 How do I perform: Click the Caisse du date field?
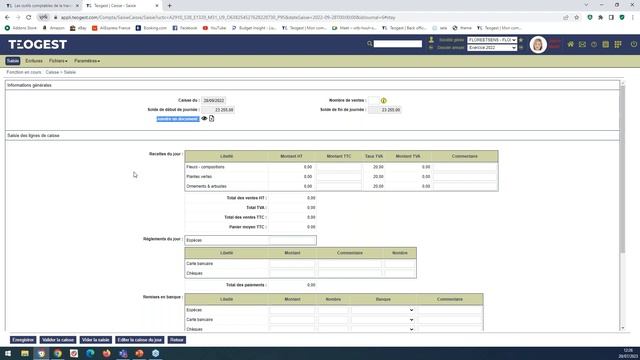(213, 100)
